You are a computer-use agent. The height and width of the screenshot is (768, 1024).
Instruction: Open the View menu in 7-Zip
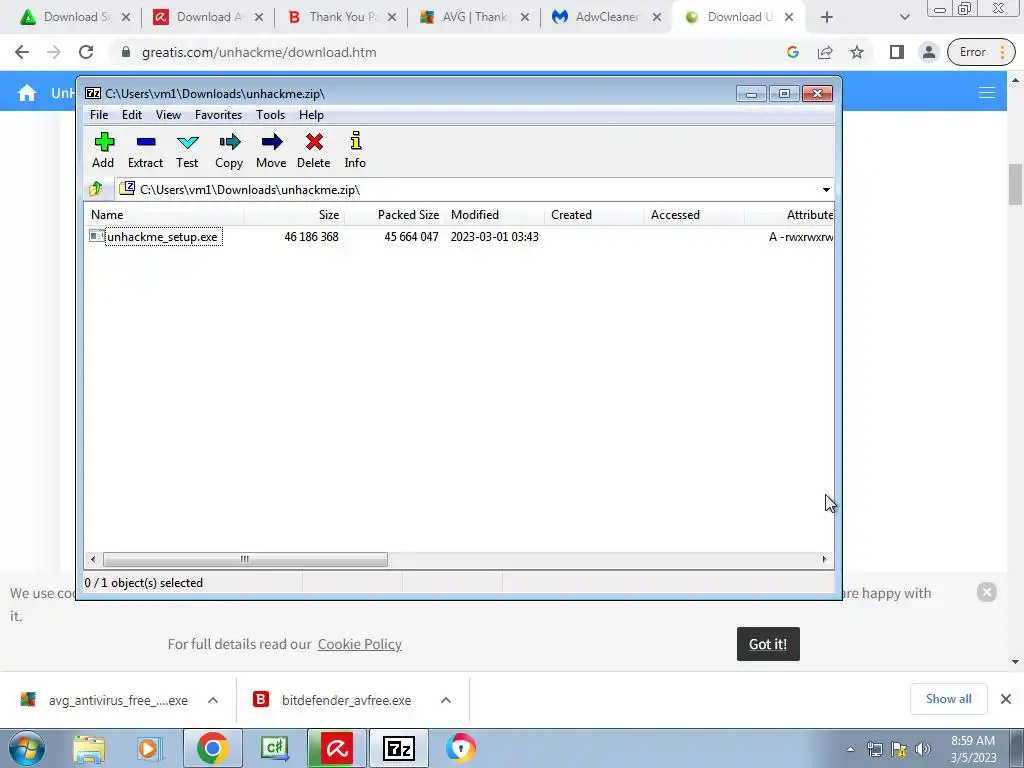(x=168, y=115)
